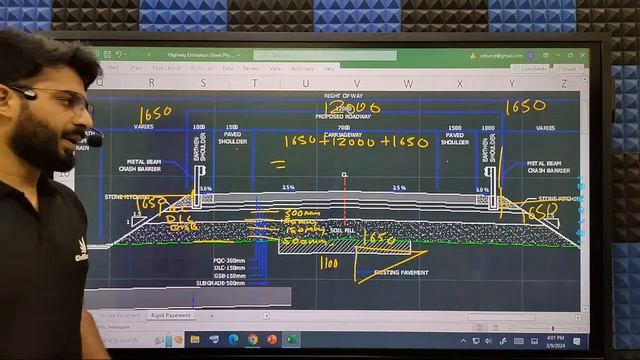Open the Review ribbon tab
Screen dimensions: 640x360
(251, 69)
